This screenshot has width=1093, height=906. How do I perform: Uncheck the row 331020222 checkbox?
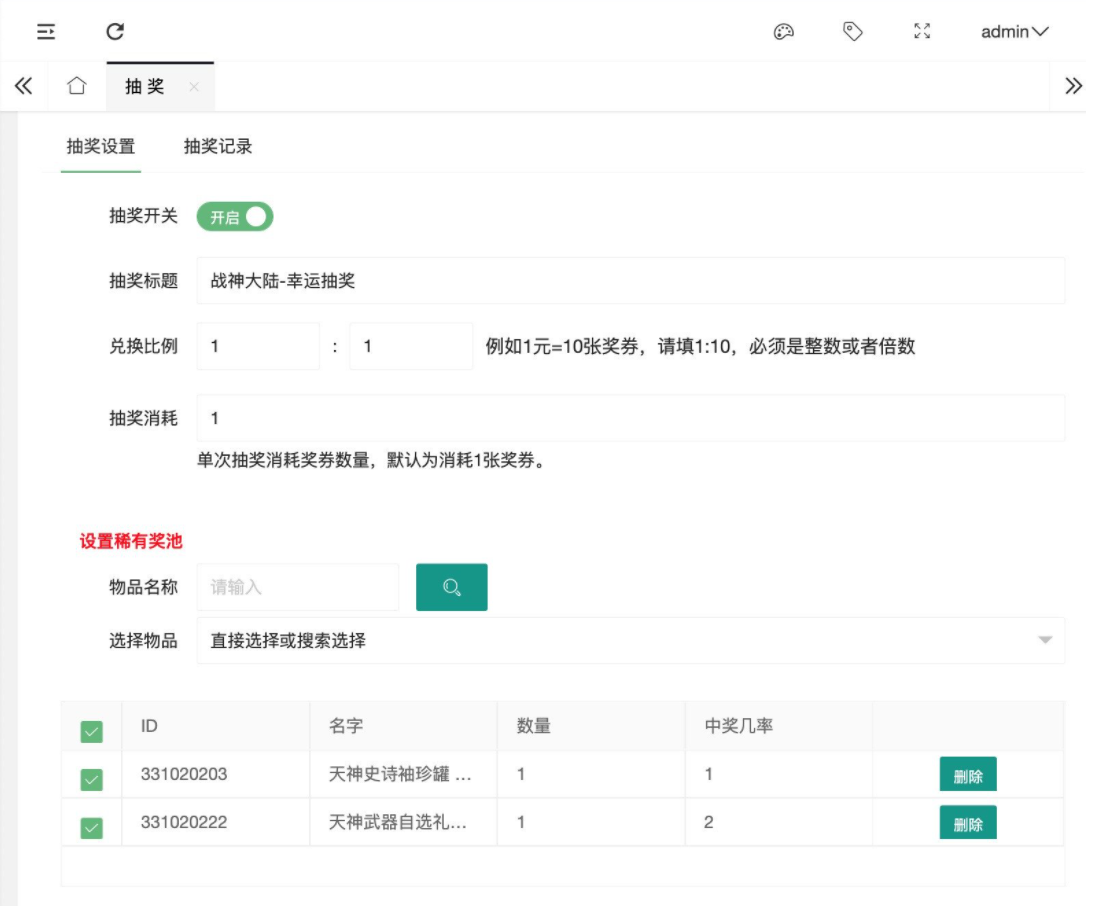click(x=92, y=827)
